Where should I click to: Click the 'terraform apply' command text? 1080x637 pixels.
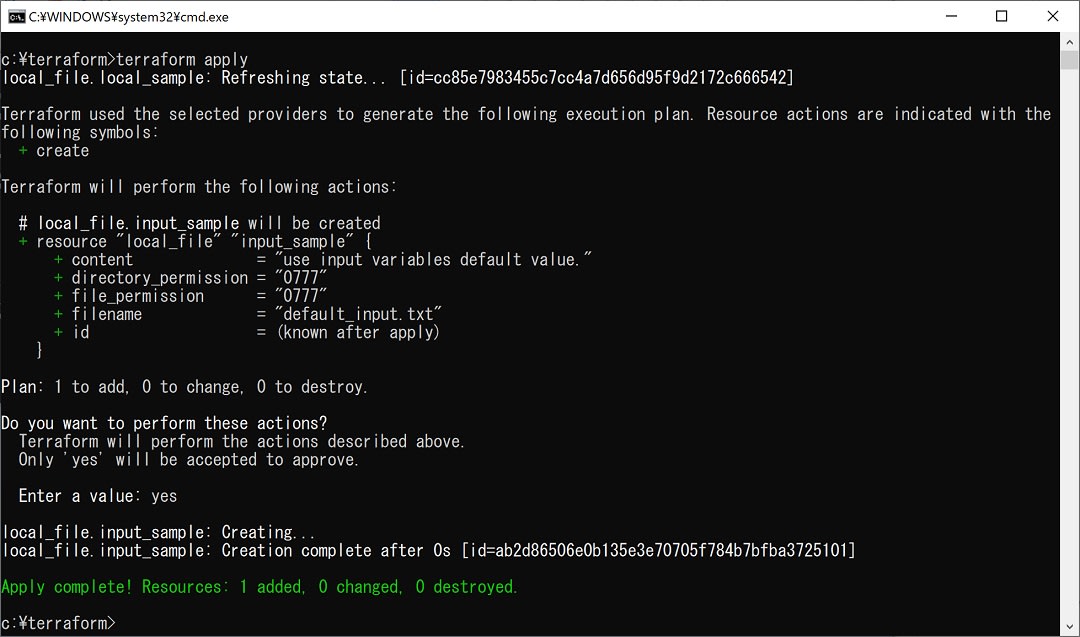[182, 59]
